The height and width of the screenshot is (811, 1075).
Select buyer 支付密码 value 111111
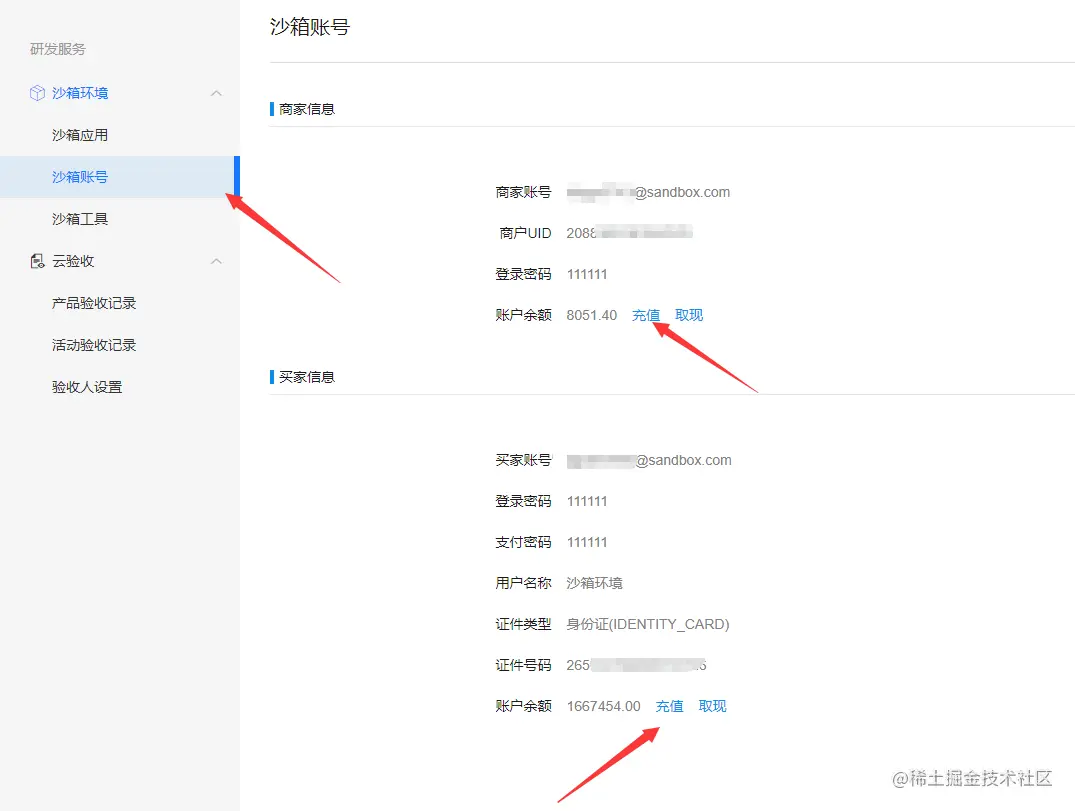[x=587, y=542]
